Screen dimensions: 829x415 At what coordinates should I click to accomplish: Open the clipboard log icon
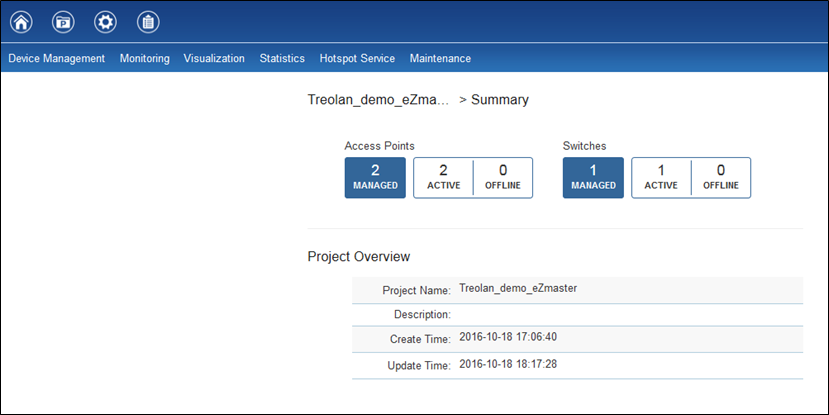(148, 22)
